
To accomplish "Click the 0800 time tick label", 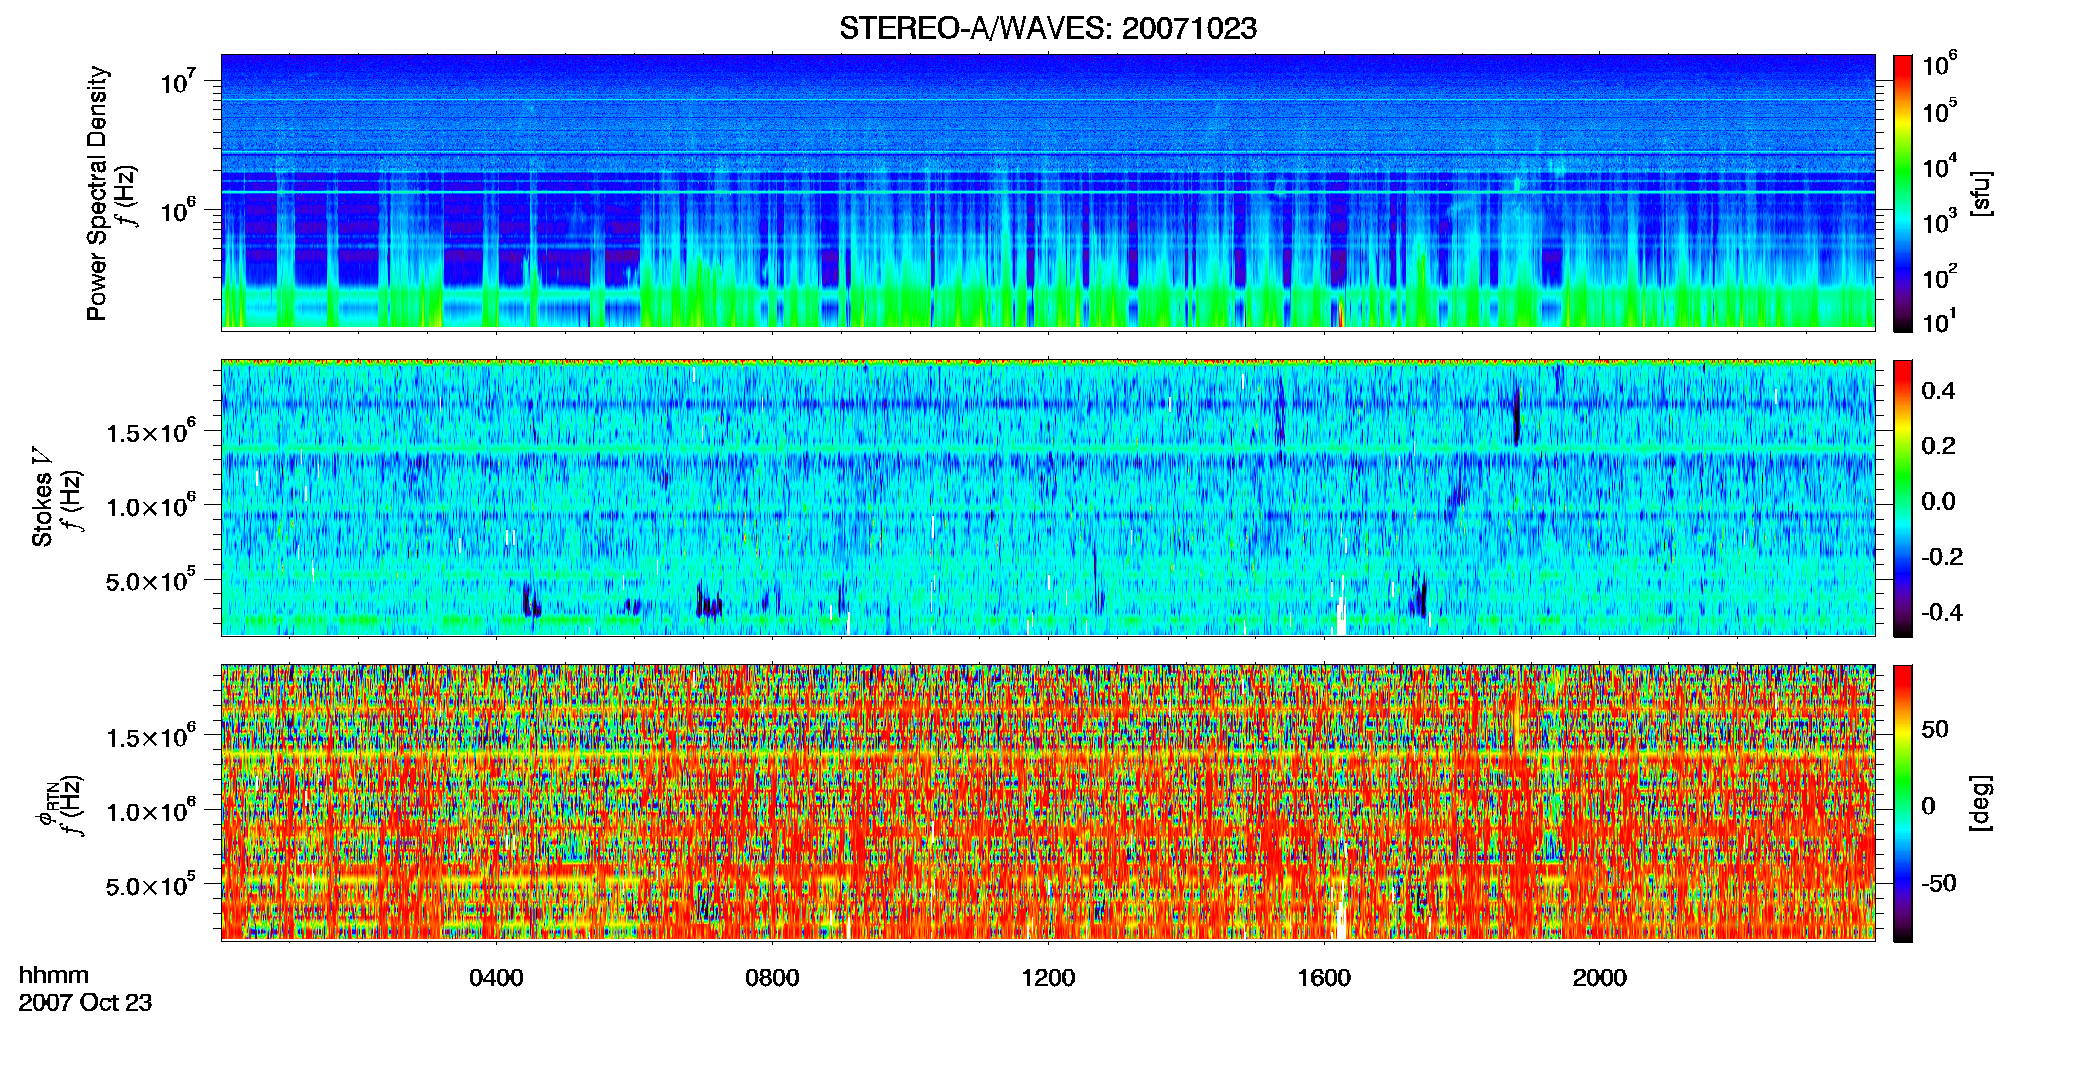I will pos(772,978).
